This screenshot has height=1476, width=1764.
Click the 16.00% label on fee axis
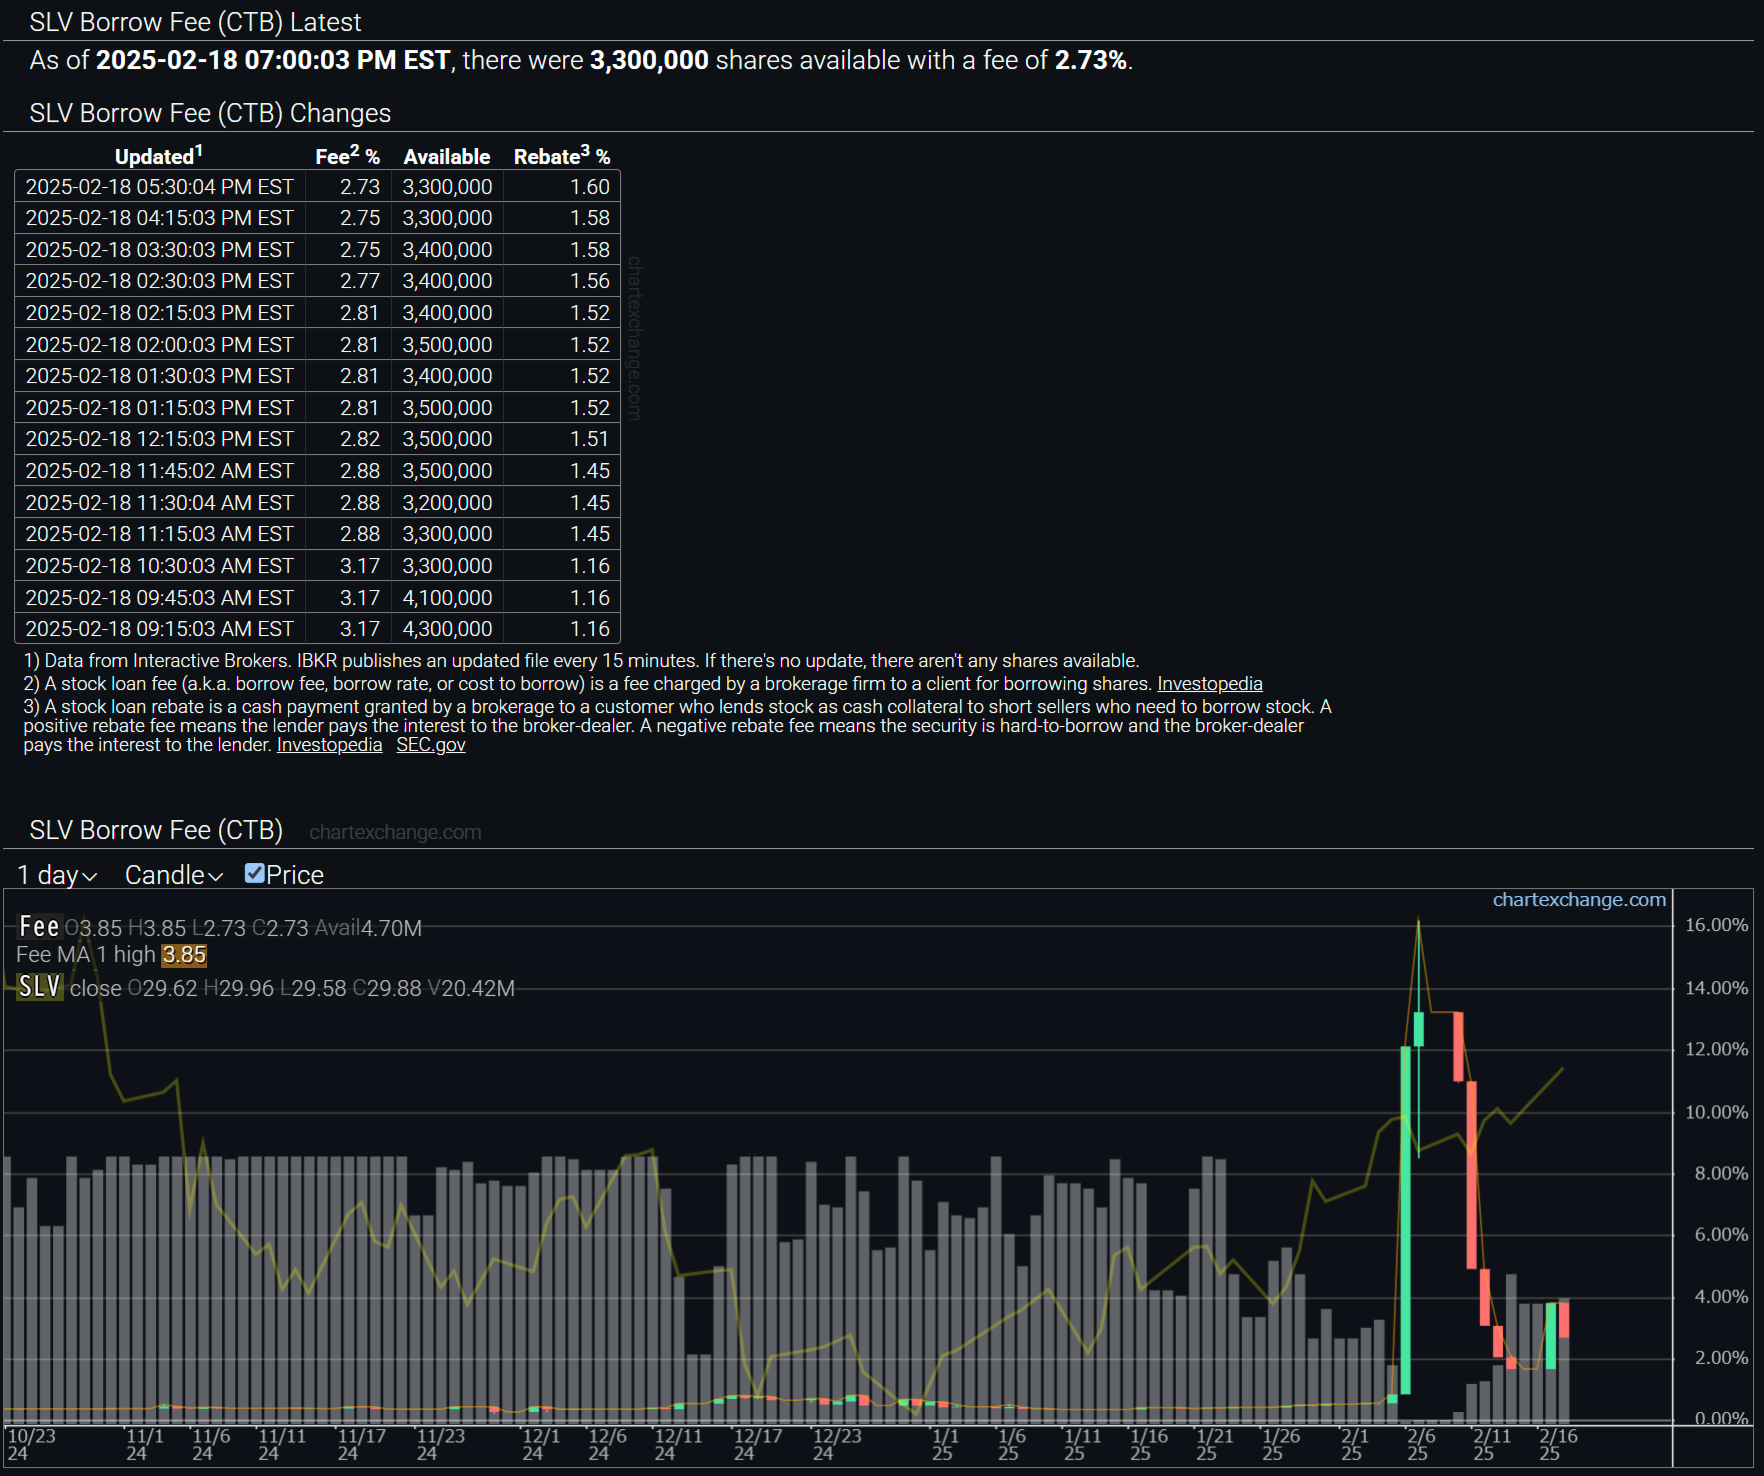tap(1715, 925)
